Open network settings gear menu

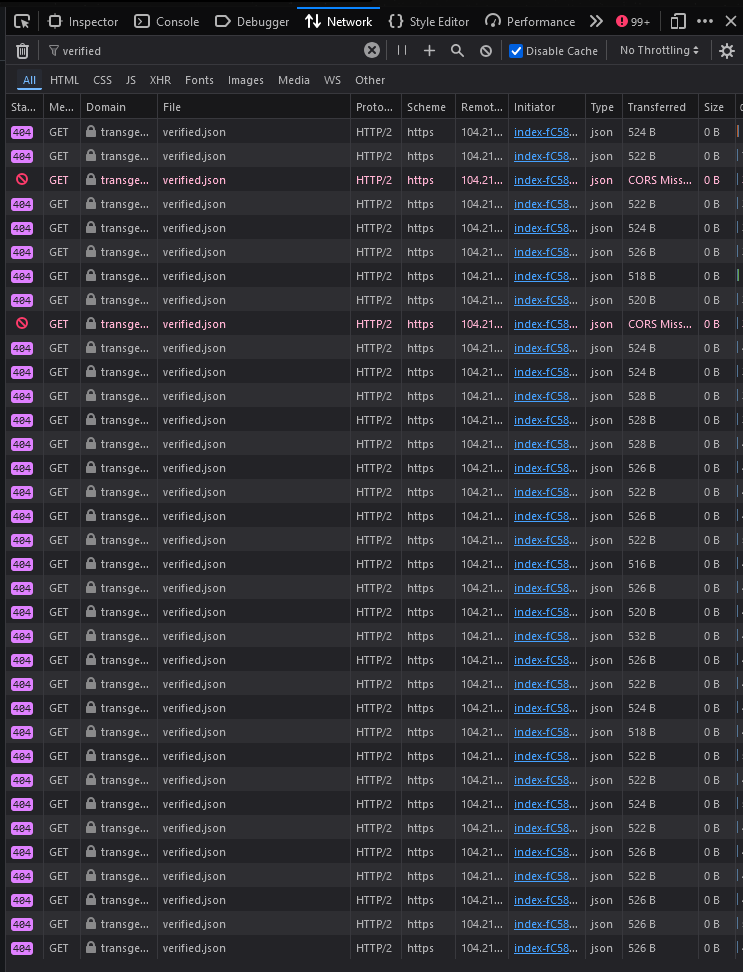point(727,51)
